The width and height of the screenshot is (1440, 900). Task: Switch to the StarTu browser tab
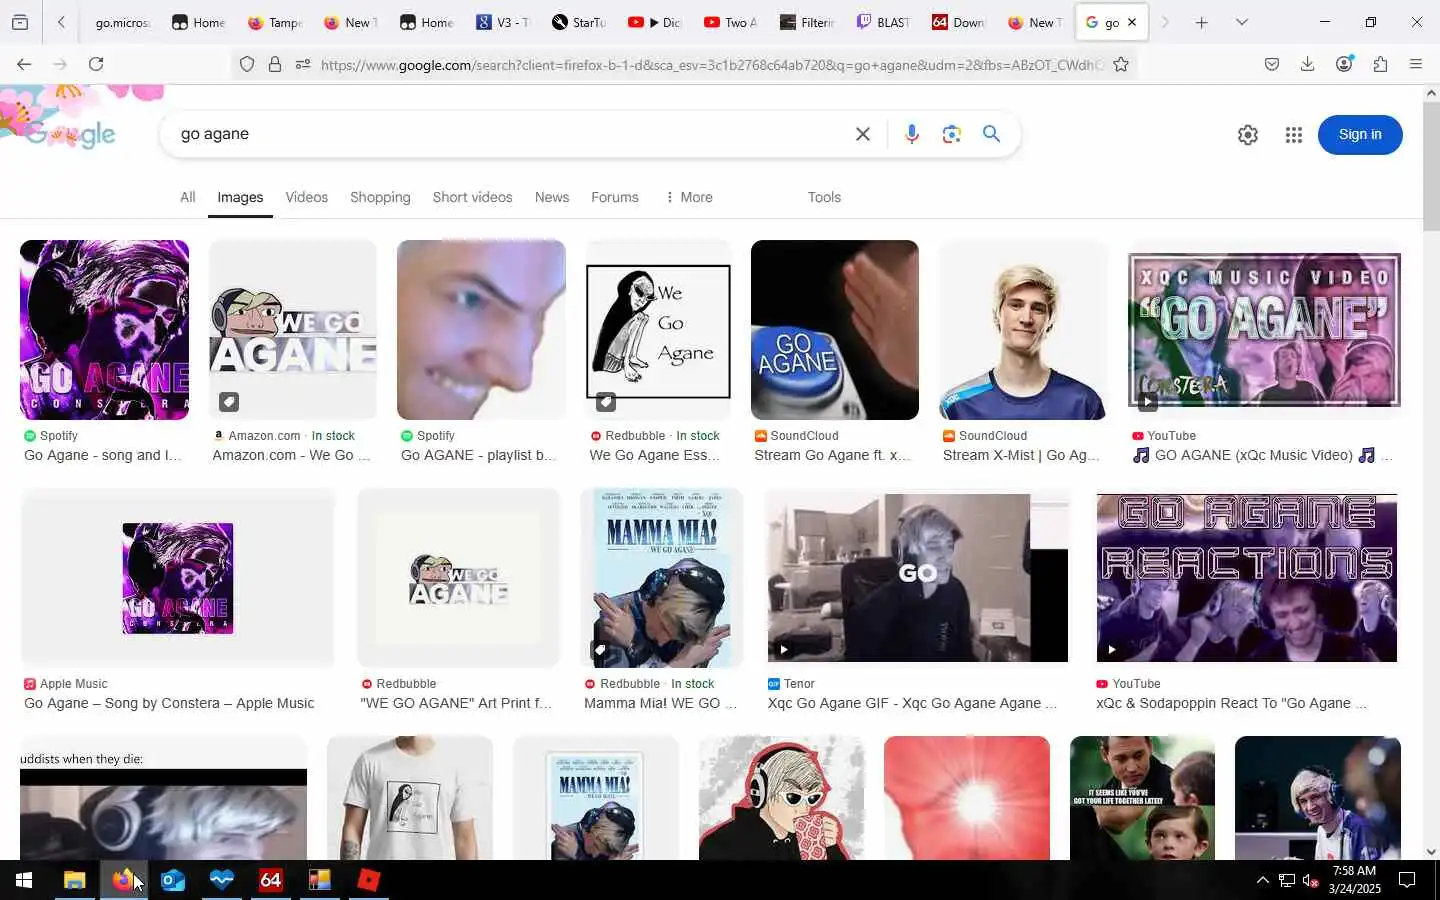point(579,22)
